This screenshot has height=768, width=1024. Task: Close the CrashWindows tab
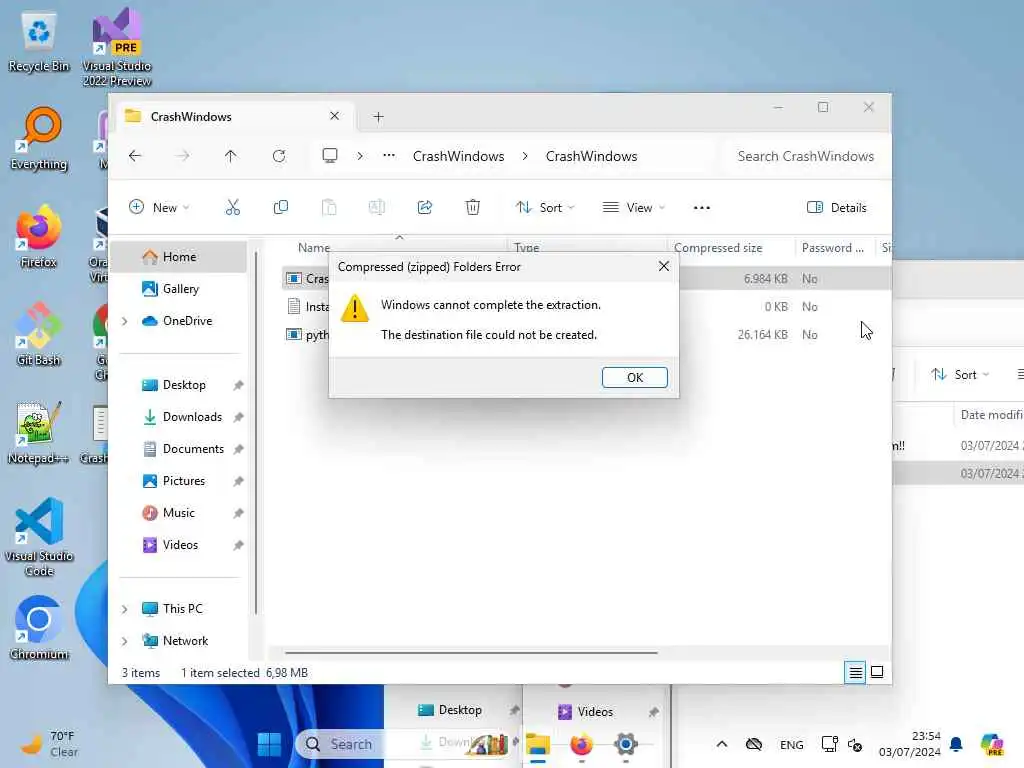click(334, 116)
